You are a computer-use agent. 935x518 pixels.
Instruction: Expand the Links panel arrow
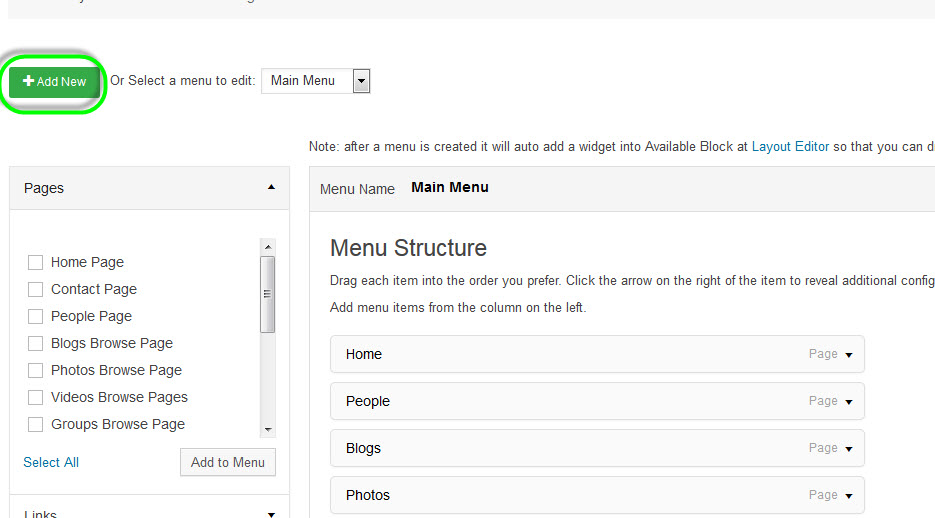click(x=271, y=514)
